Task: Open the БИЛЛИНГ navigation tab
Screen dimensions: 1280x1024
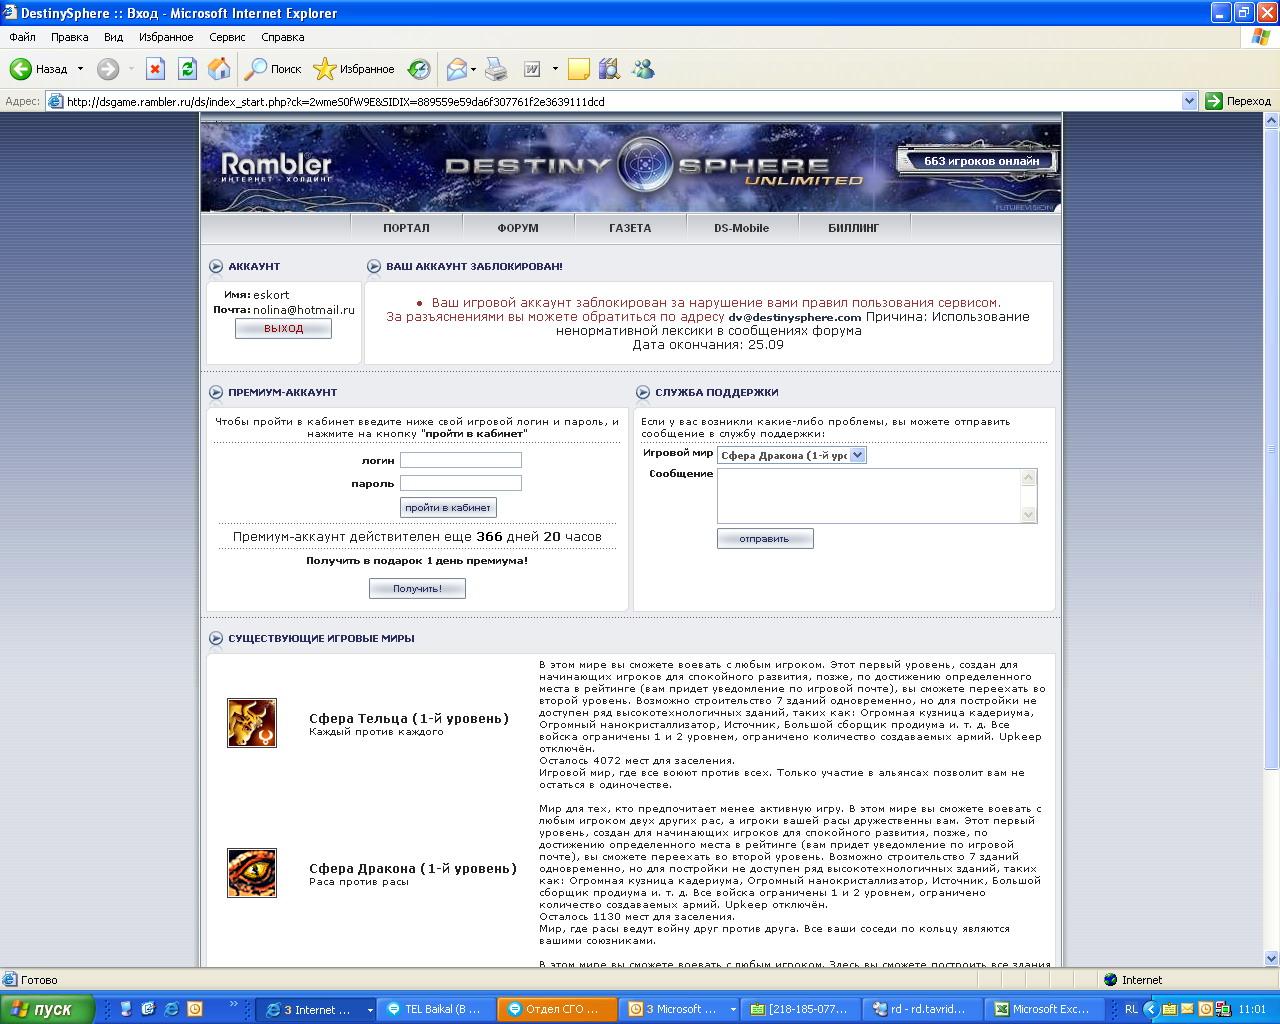Action: (x=854, y=228)
